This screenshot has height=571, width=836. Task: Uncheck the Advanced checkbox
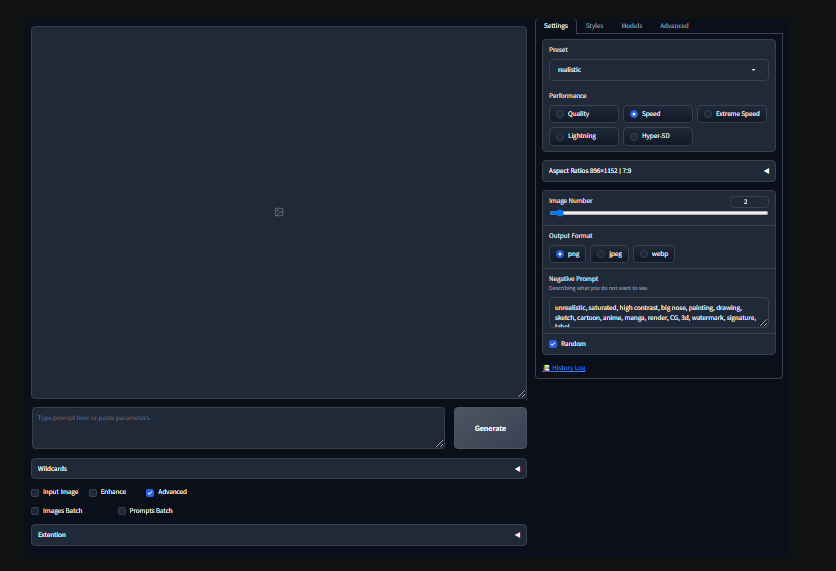(150, 493)
